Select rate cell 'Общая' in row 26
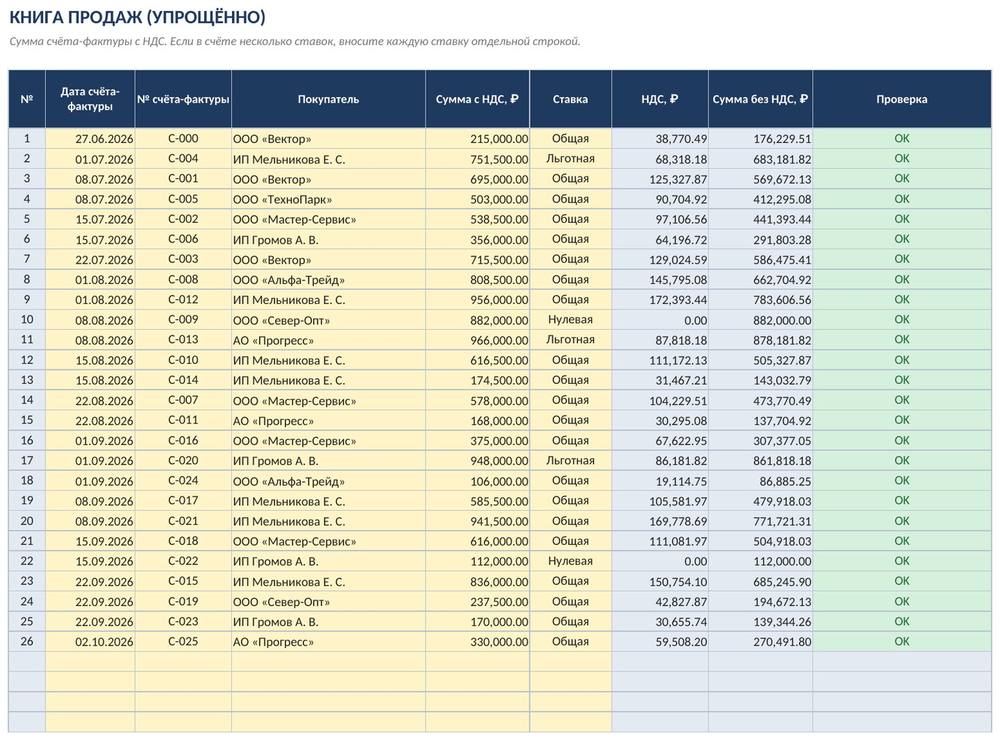The image size is (1000, 740). click(570, 642)
